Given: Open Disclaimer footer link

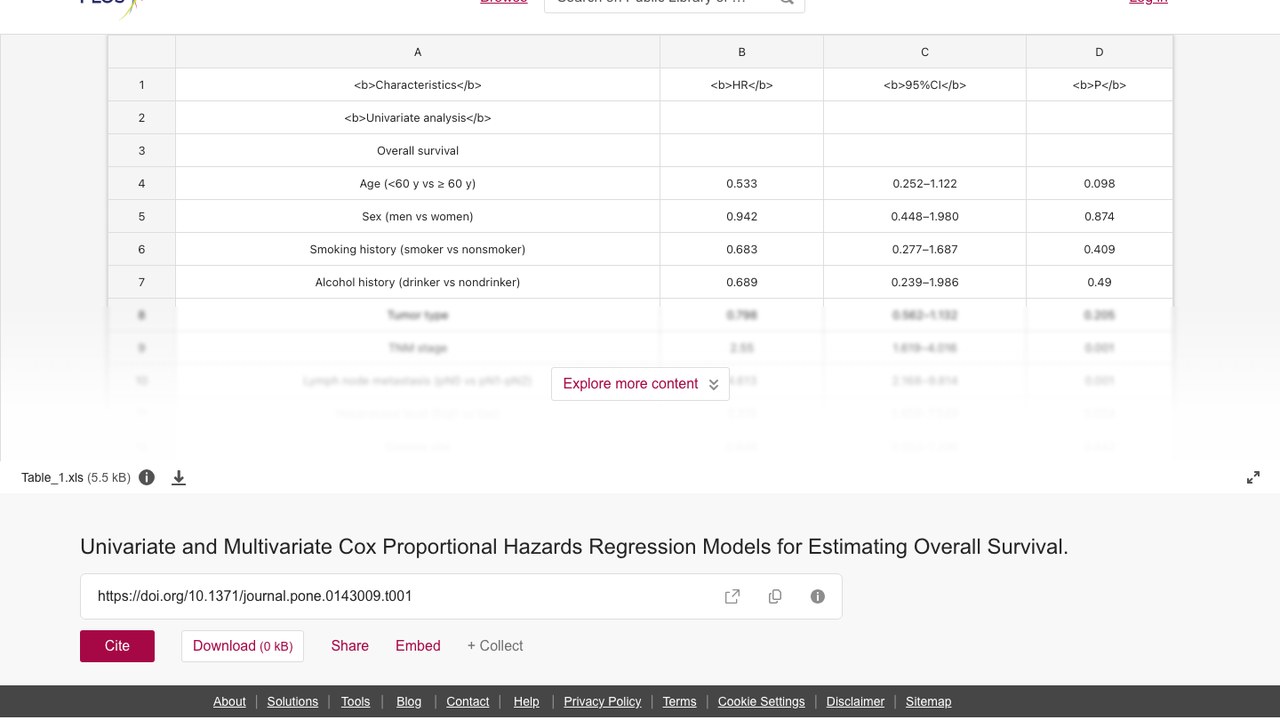Looking at the screenshot, I should [855, 702].
